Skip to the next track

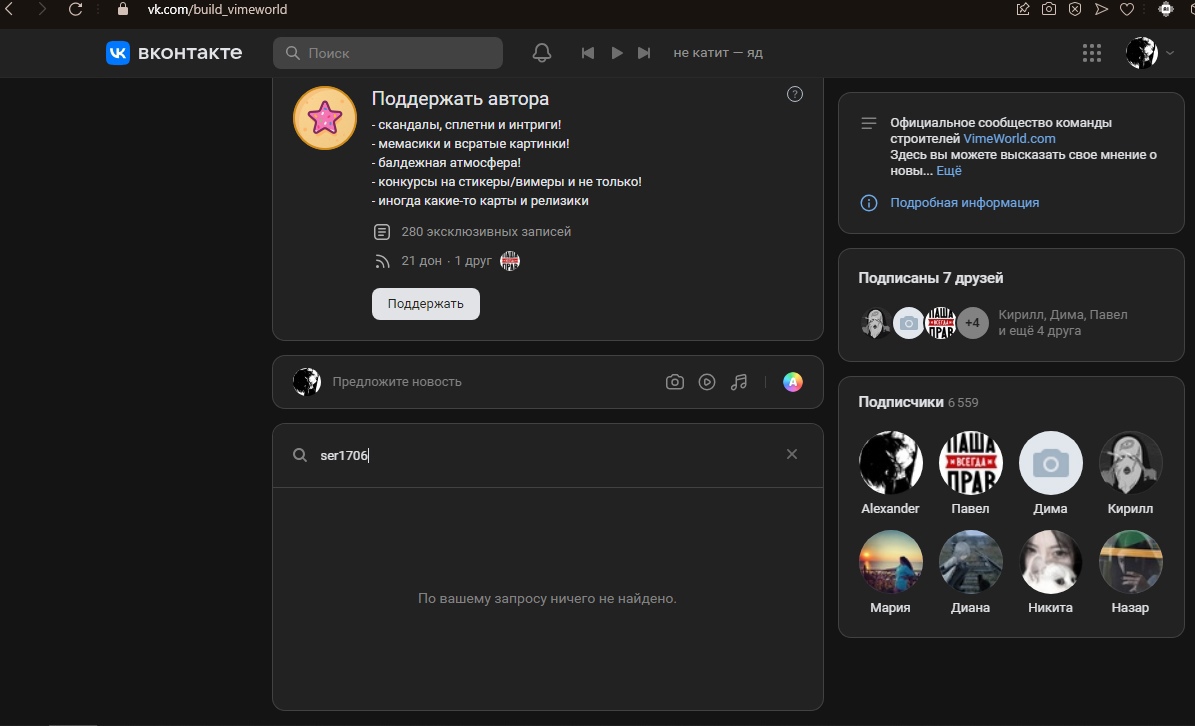point(645,53)
